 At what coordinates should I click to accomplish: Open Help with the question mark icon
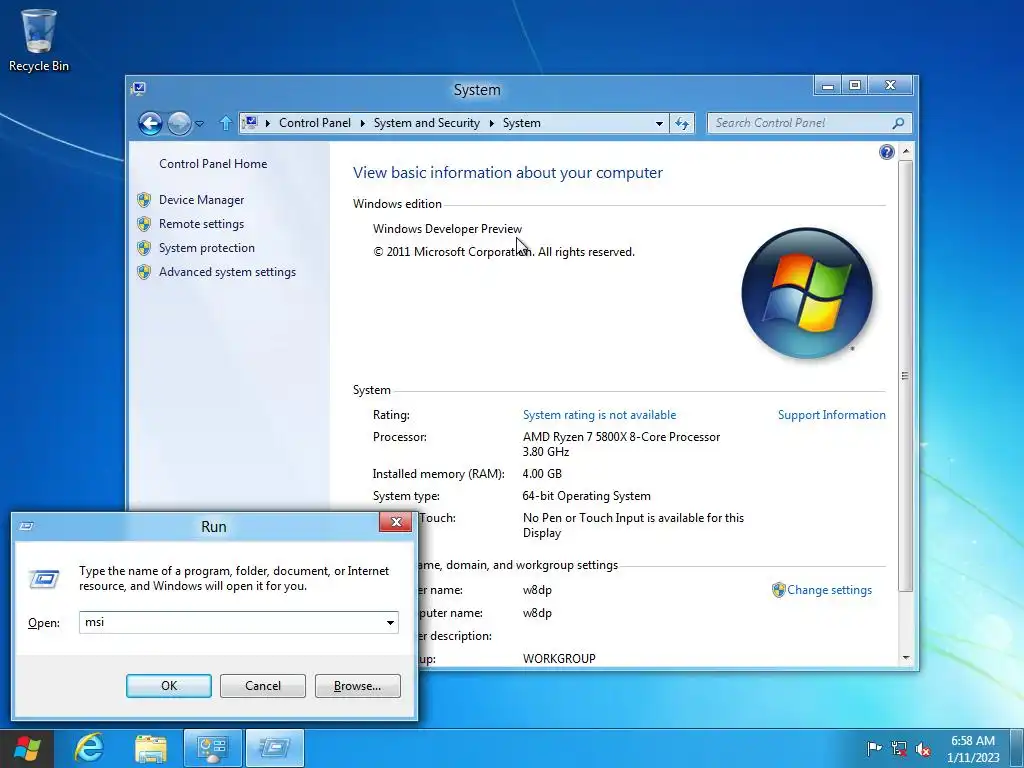pyautogui.click(x=886, y=152)
